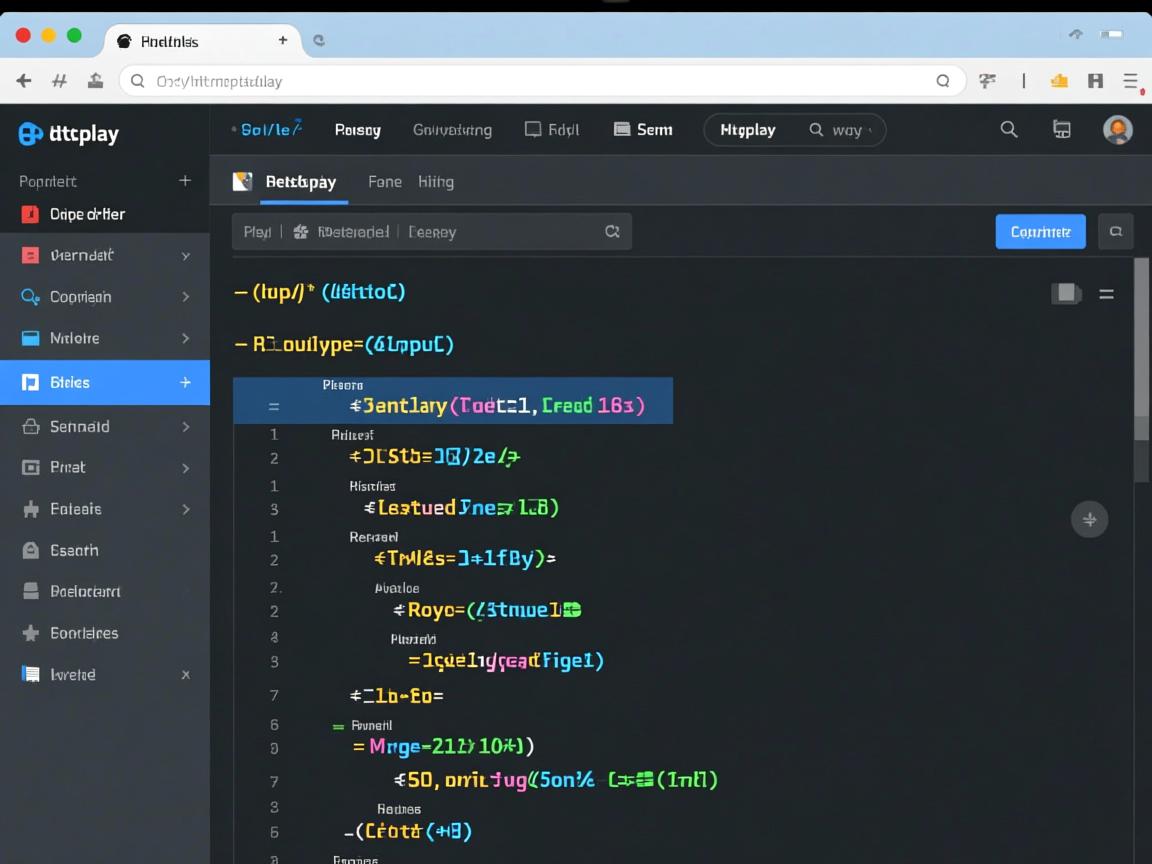Image resolution: width=1152 pixels, height=864 pixels.
Task: Open the user profile avatar
Action: click(x=1117, y=129)
